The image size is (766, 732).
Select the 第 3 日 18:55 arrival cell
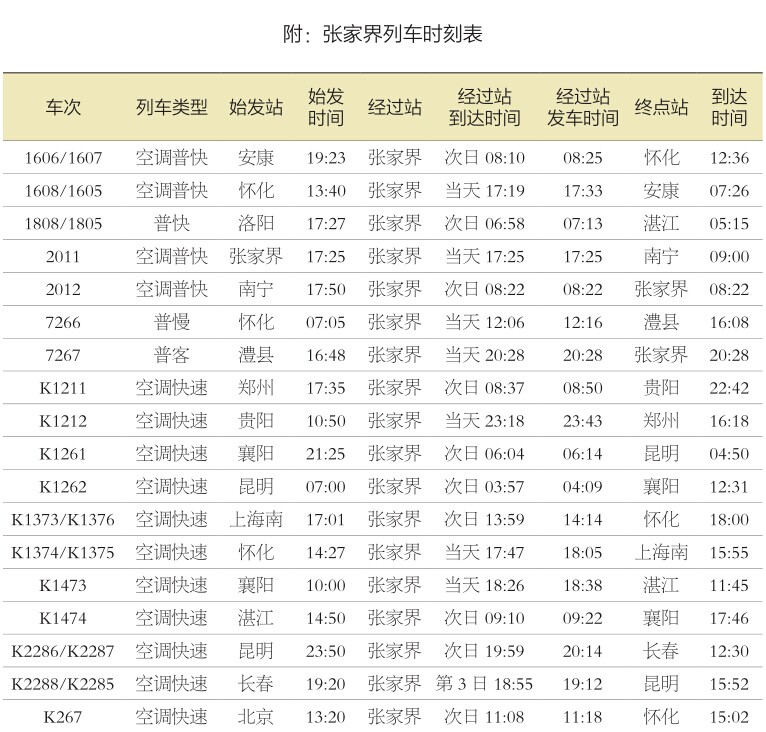(x=484, y=685)
